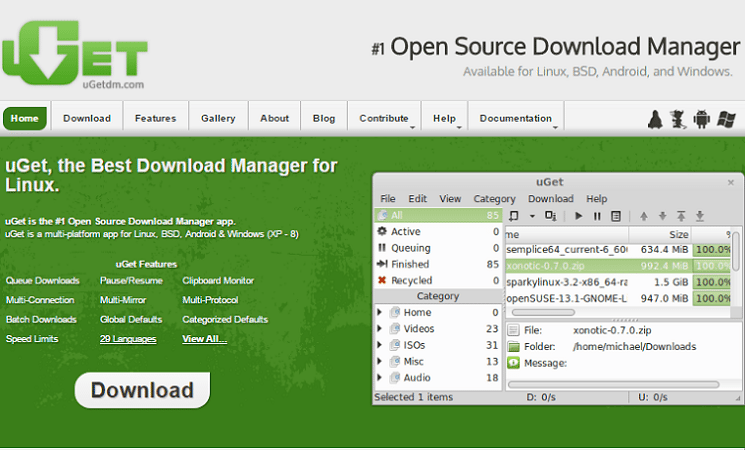Click the ISOs category folder icon
The height and width of the screenshot is (450, 745).
pos(395,345)
